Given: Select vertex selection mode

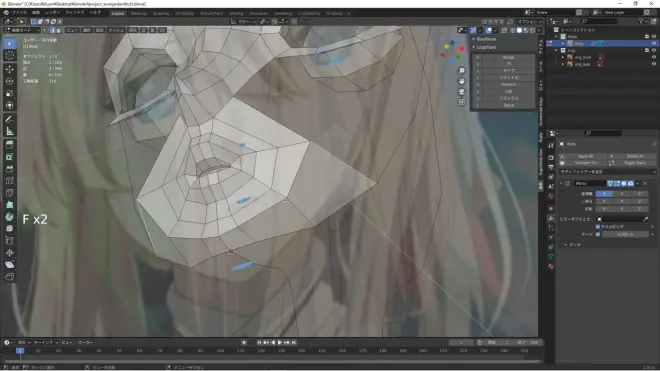Looking at the screenshot, I should click(x=46, y=30).
